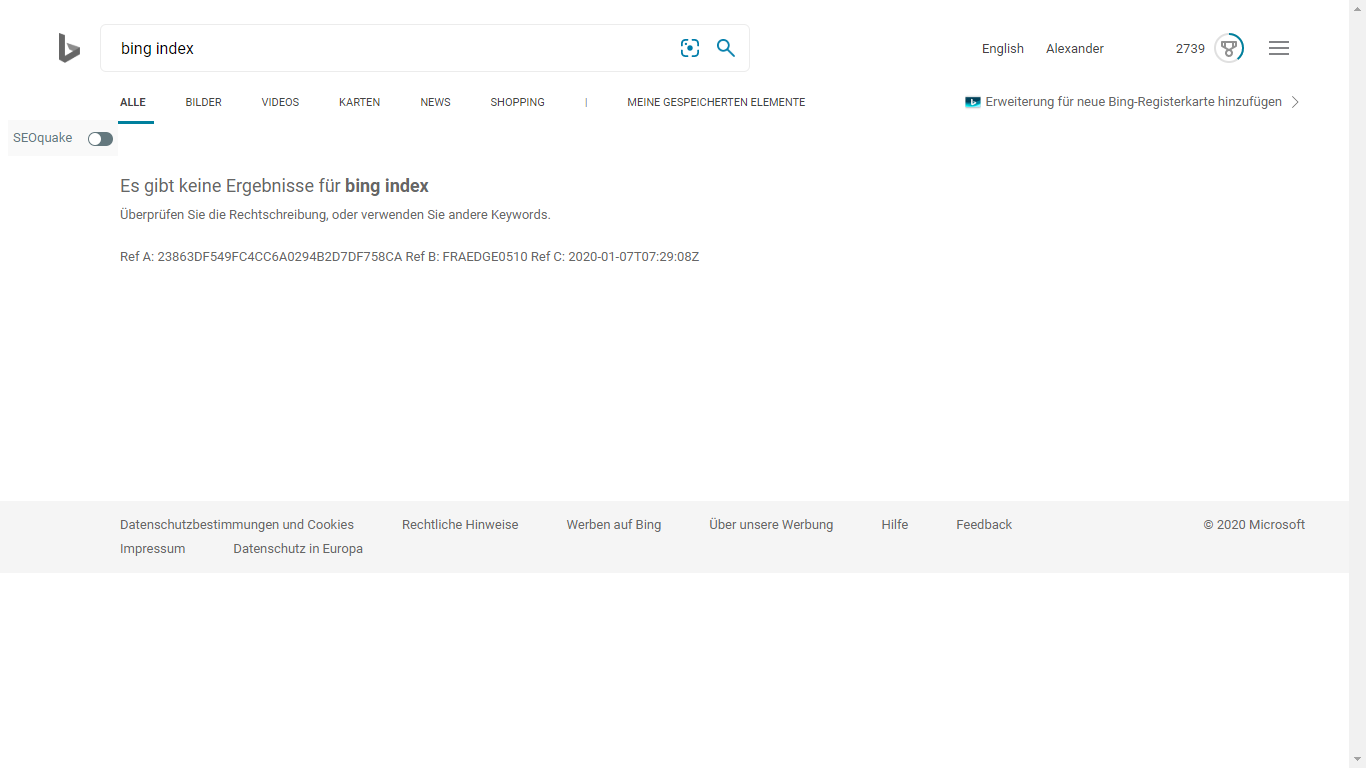Toggle the SEOquake switch on
1366x768 pixels.
[100, 139]
